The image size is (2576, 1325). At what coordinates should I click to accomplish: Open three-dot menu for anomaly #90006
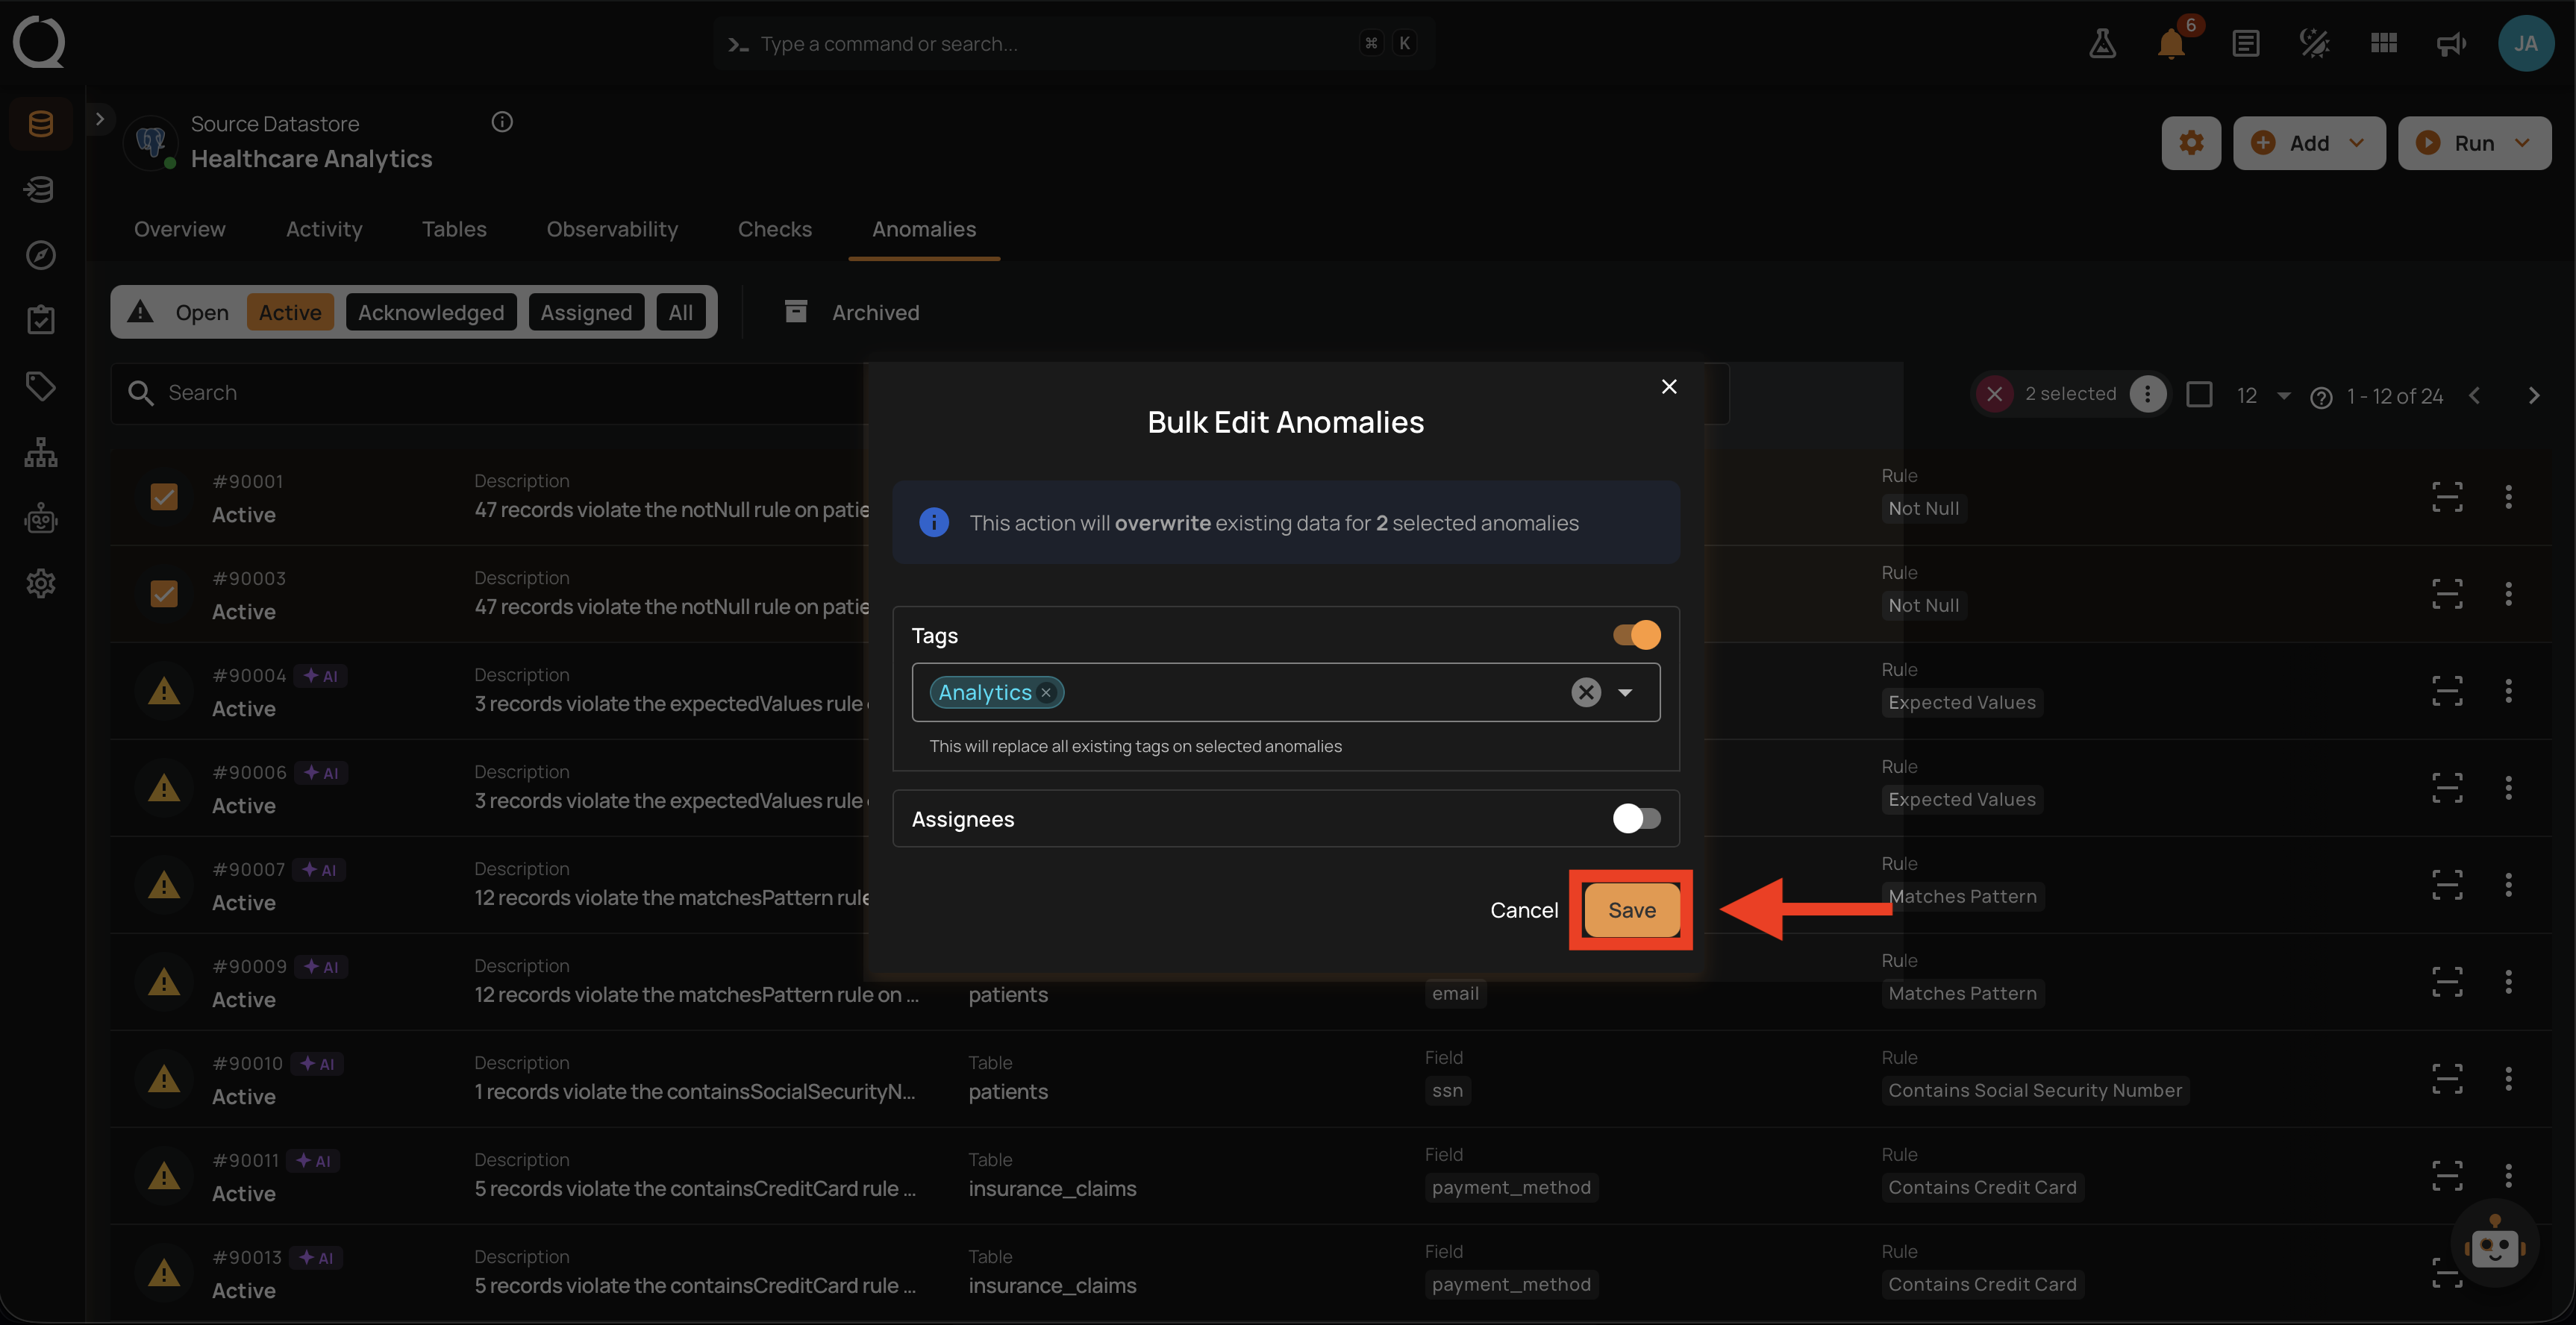click(x=2508, y=788)
